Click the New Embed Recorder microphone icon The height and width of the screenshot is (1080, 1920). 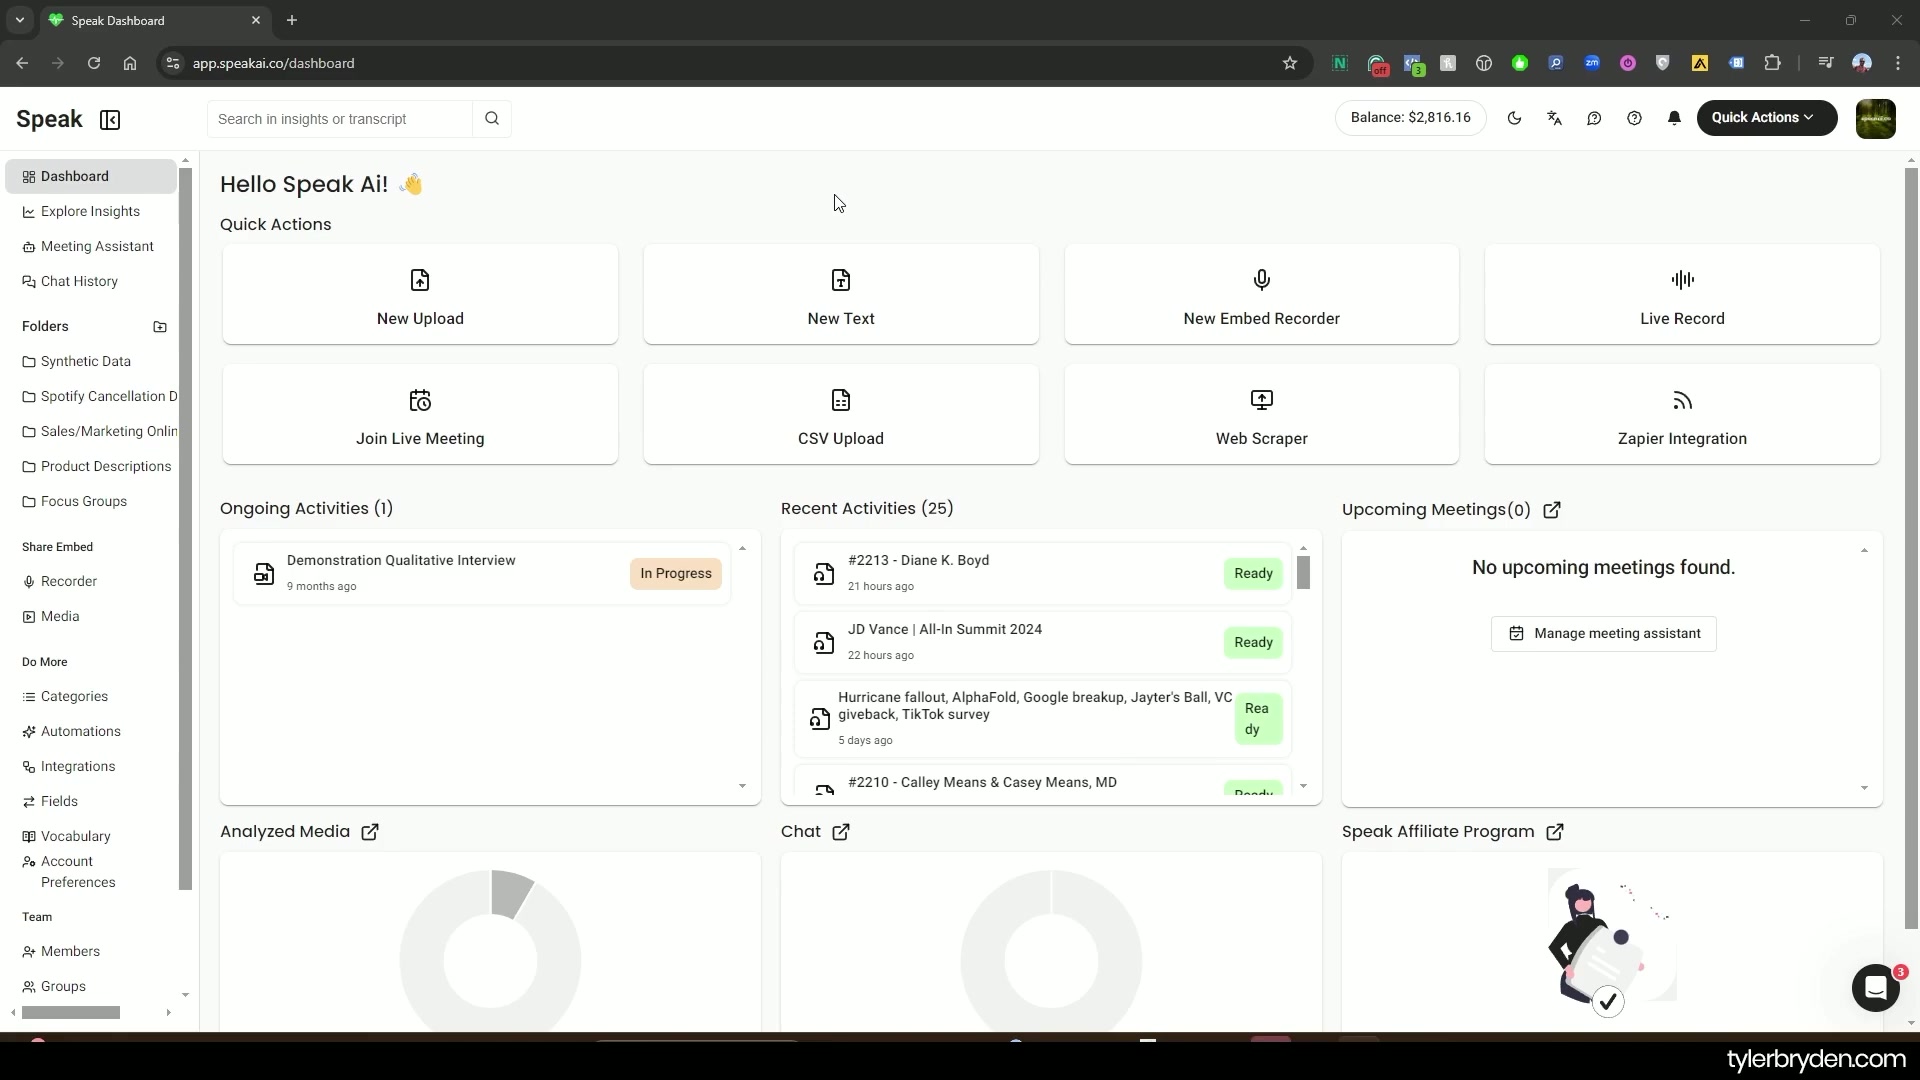point(1262,280)
